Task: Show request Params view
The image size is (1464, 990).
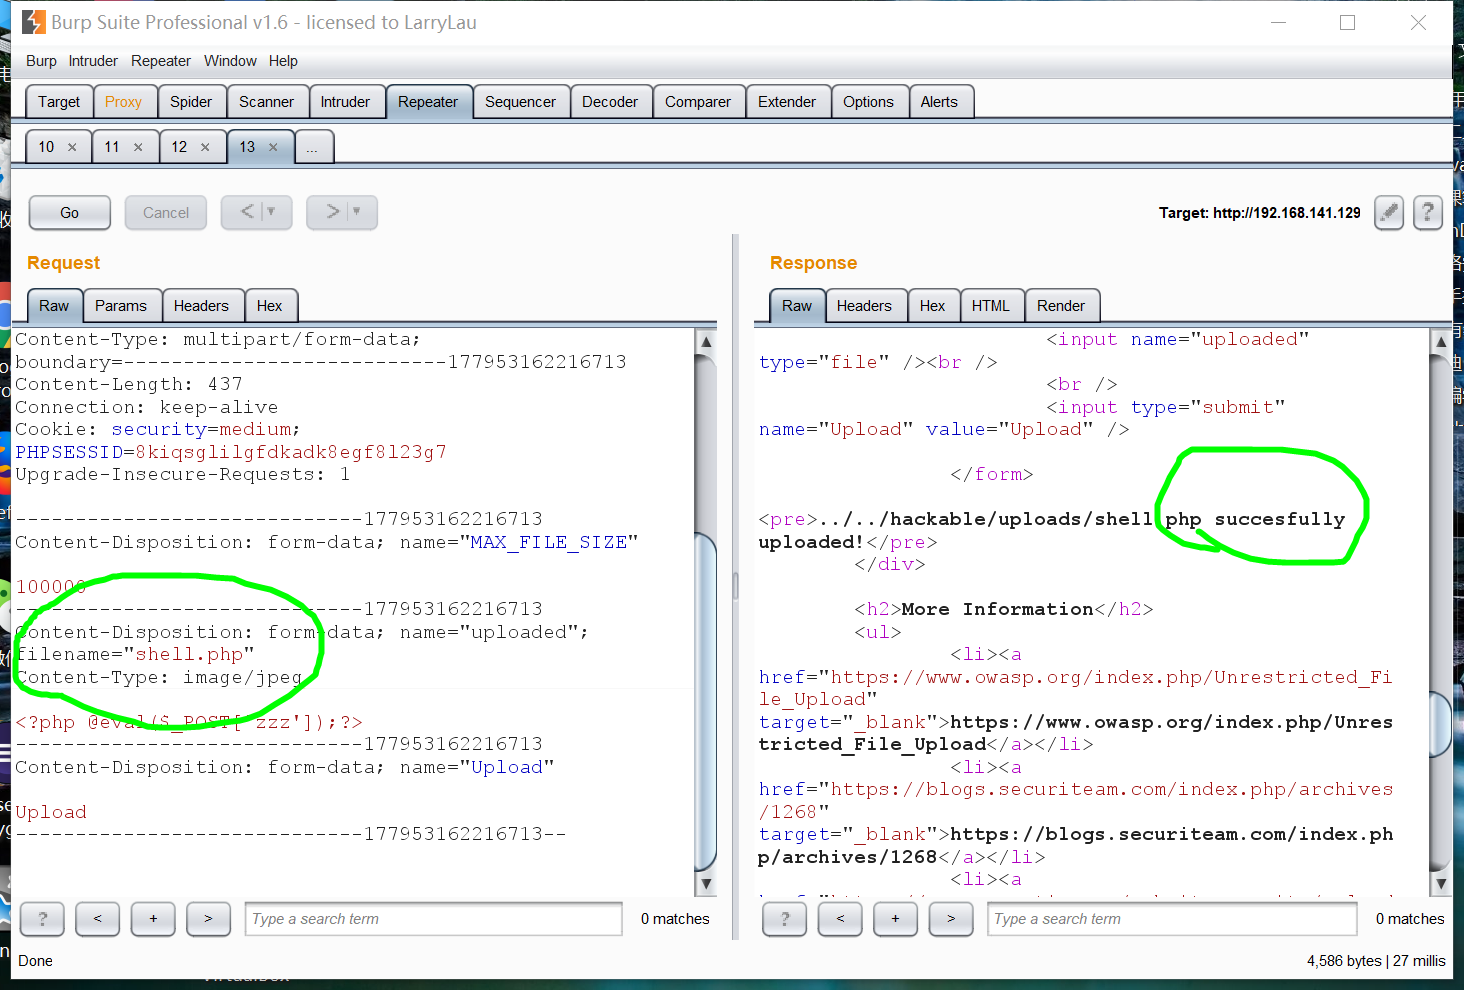Action: (121, 306)
